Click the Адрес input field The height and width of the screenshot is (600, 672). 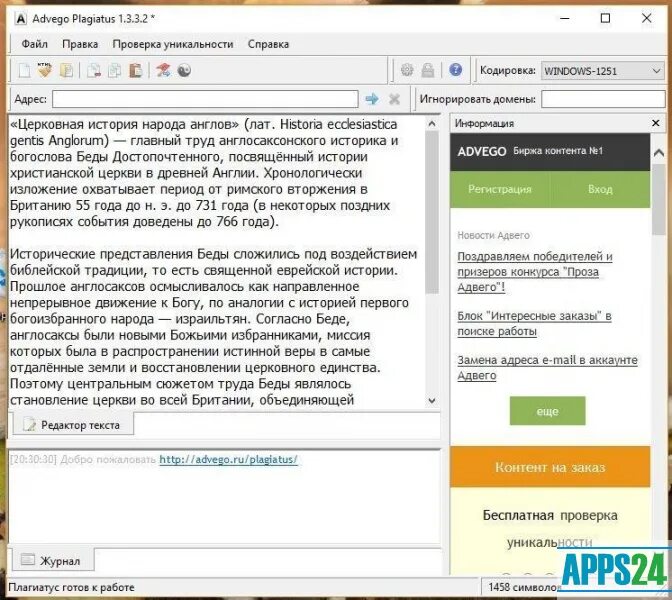(x=205, y=99)
